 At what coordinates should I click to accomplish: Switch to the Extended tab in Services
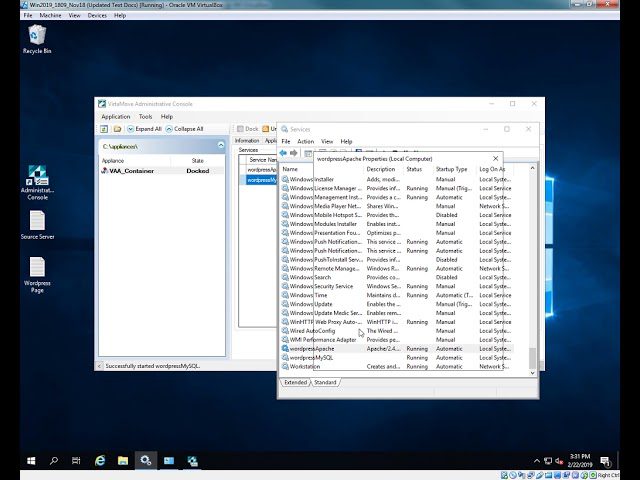[296, 382]
